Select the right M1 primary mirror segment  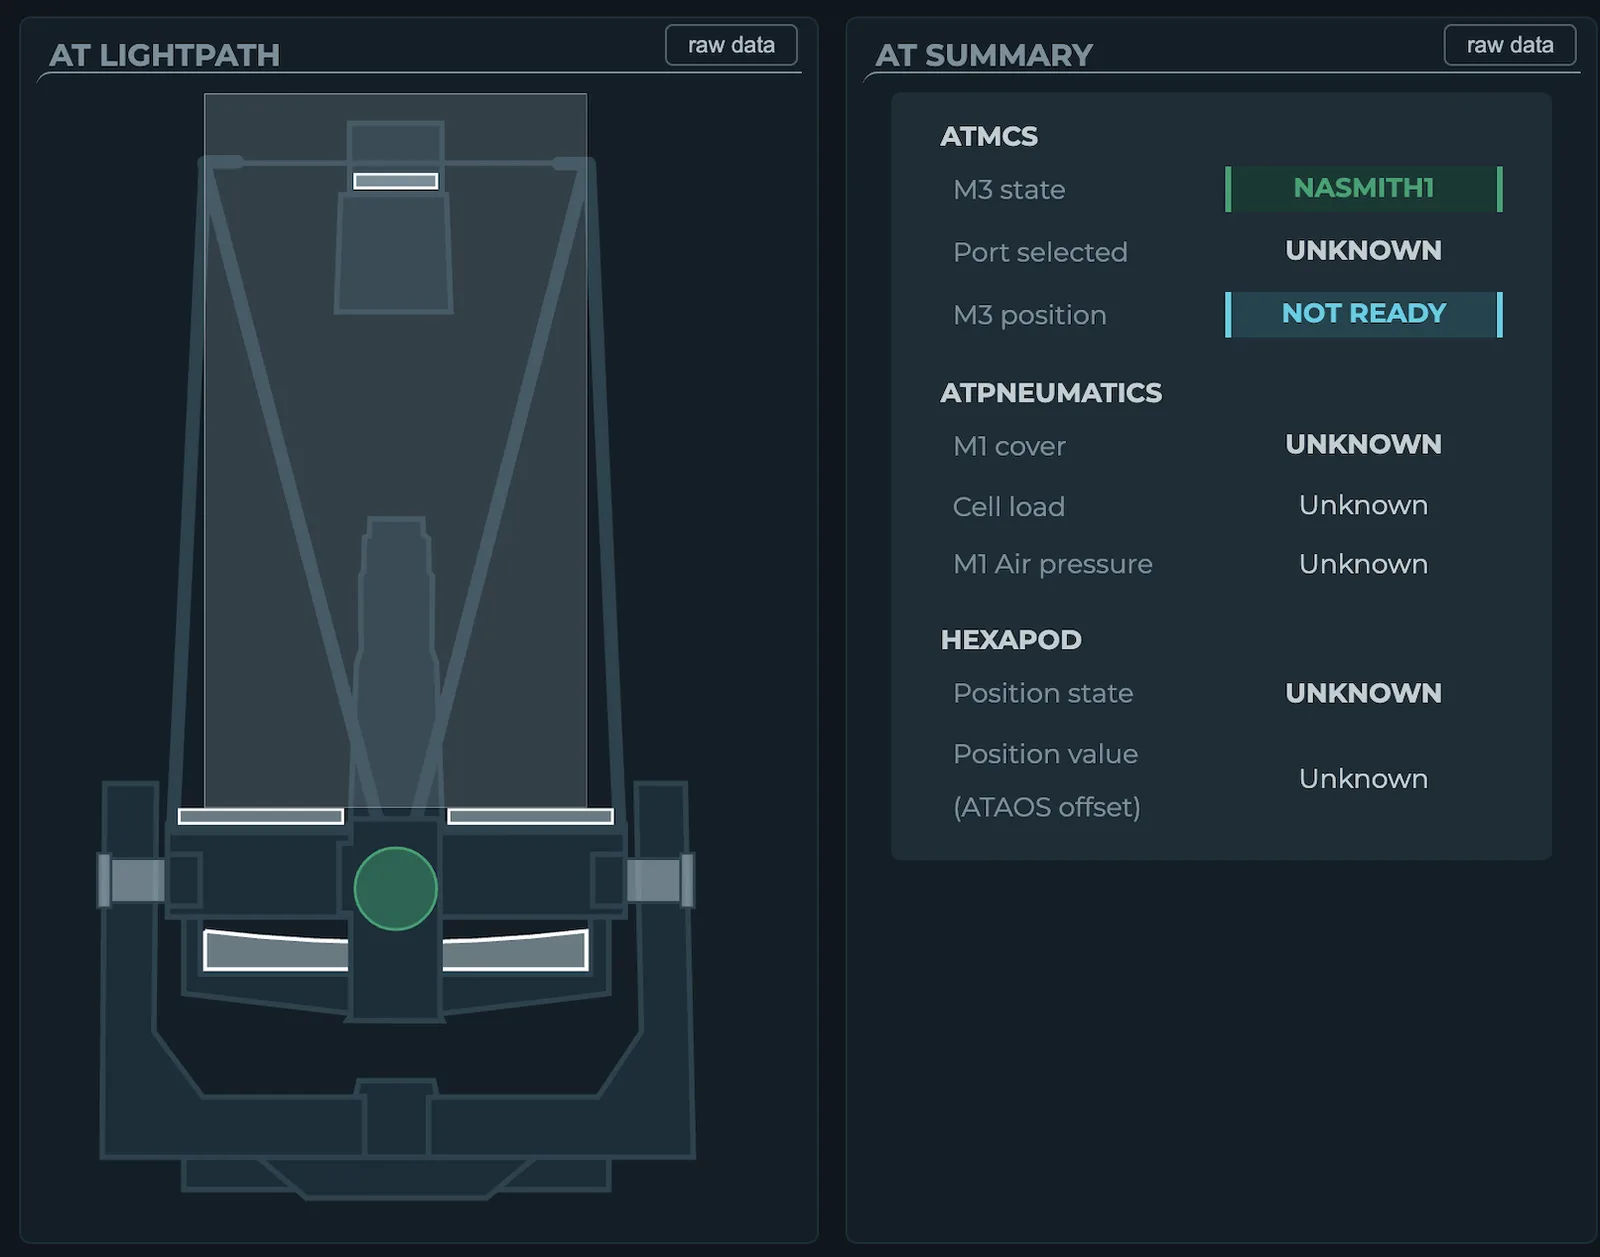(515, 949)
